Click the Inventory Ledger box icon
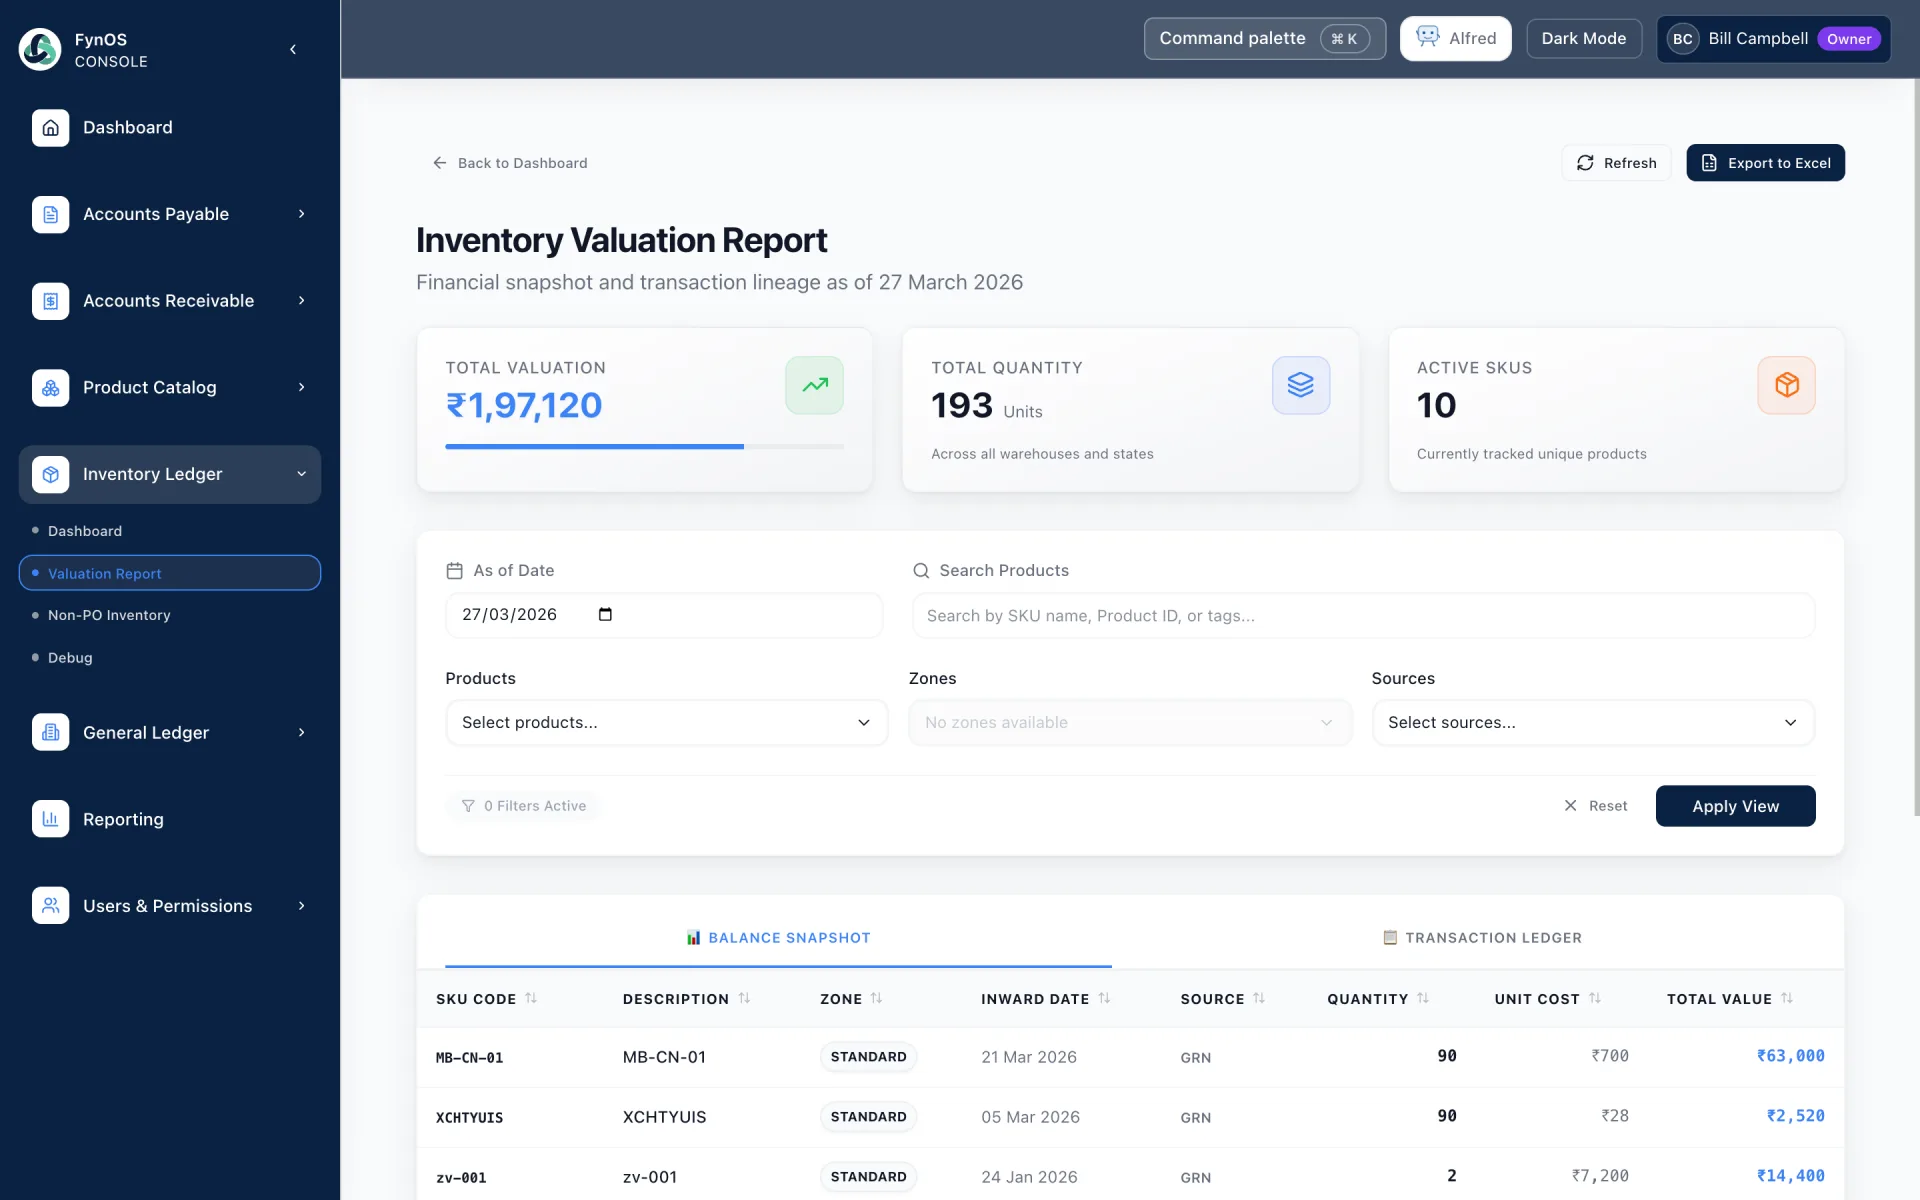This screenshot has height=1200, width=1920. (51, 474)
